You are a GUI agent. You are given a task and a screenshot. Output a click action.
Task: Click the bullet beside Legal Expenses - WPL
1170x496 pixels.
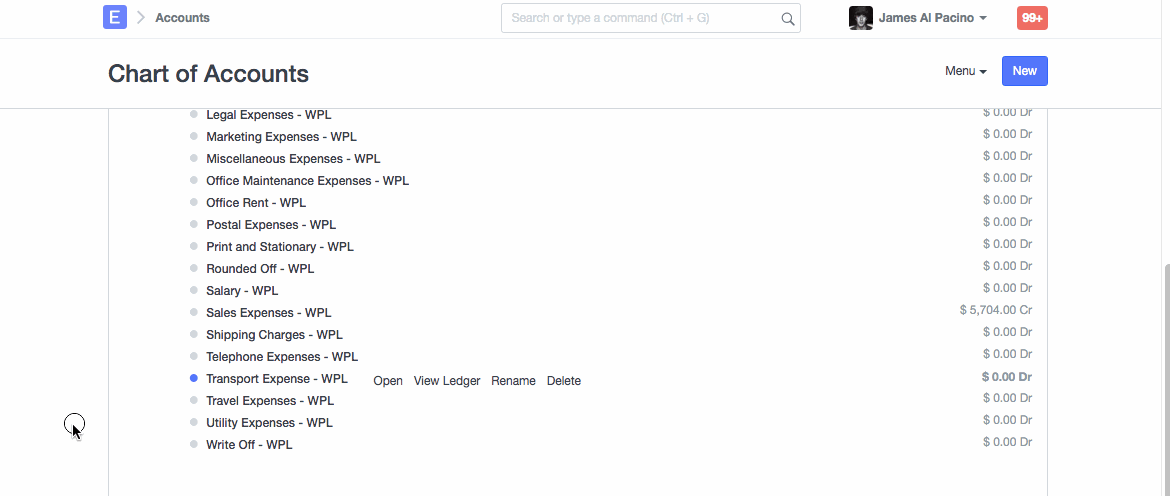[x=194, y=115]
